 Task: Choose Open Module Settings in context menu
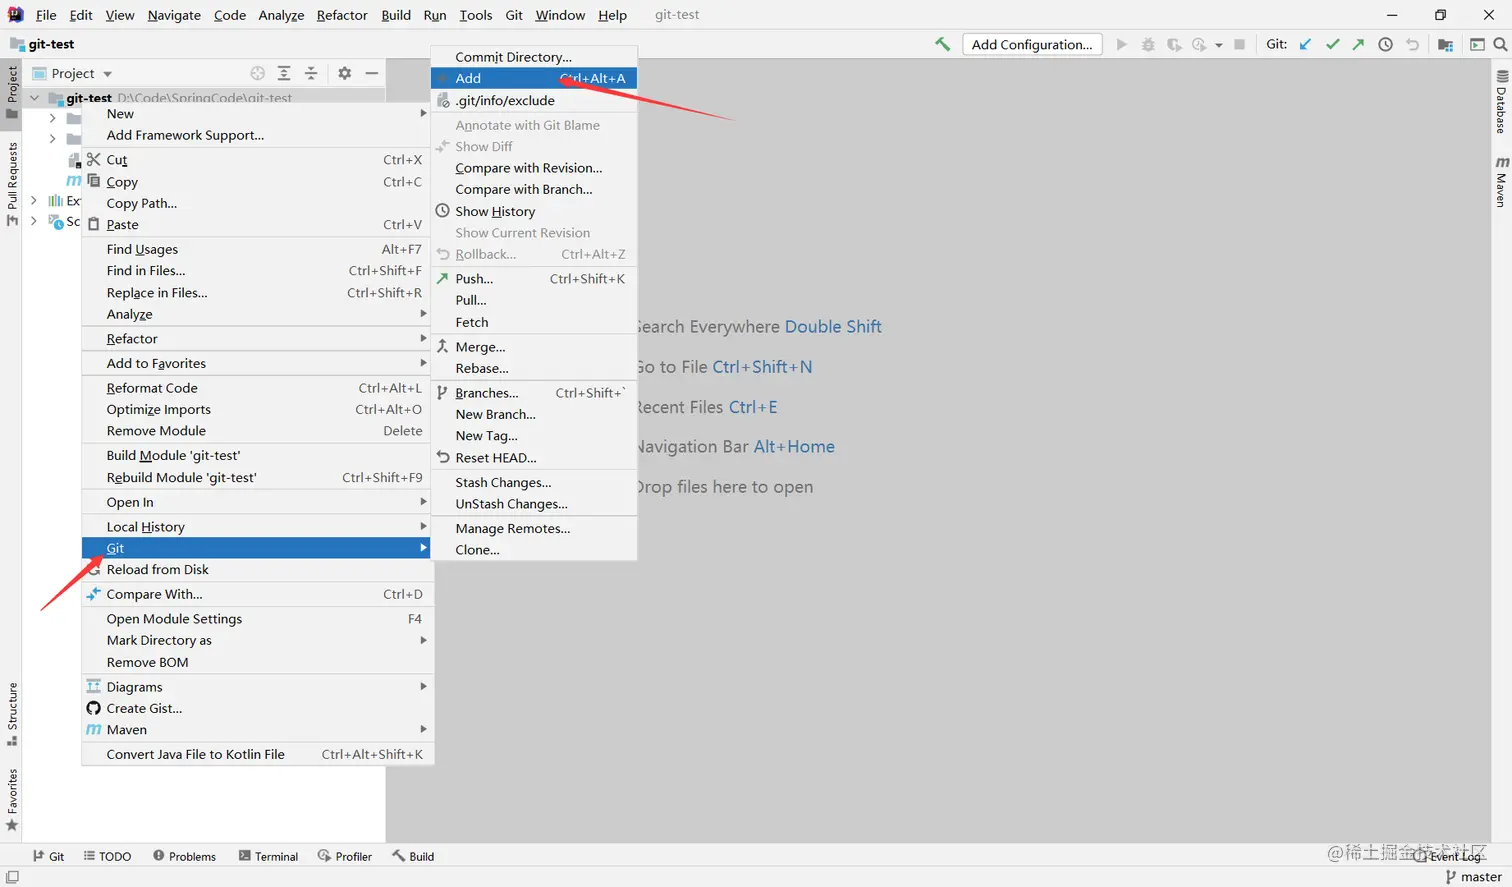(256, 619)
